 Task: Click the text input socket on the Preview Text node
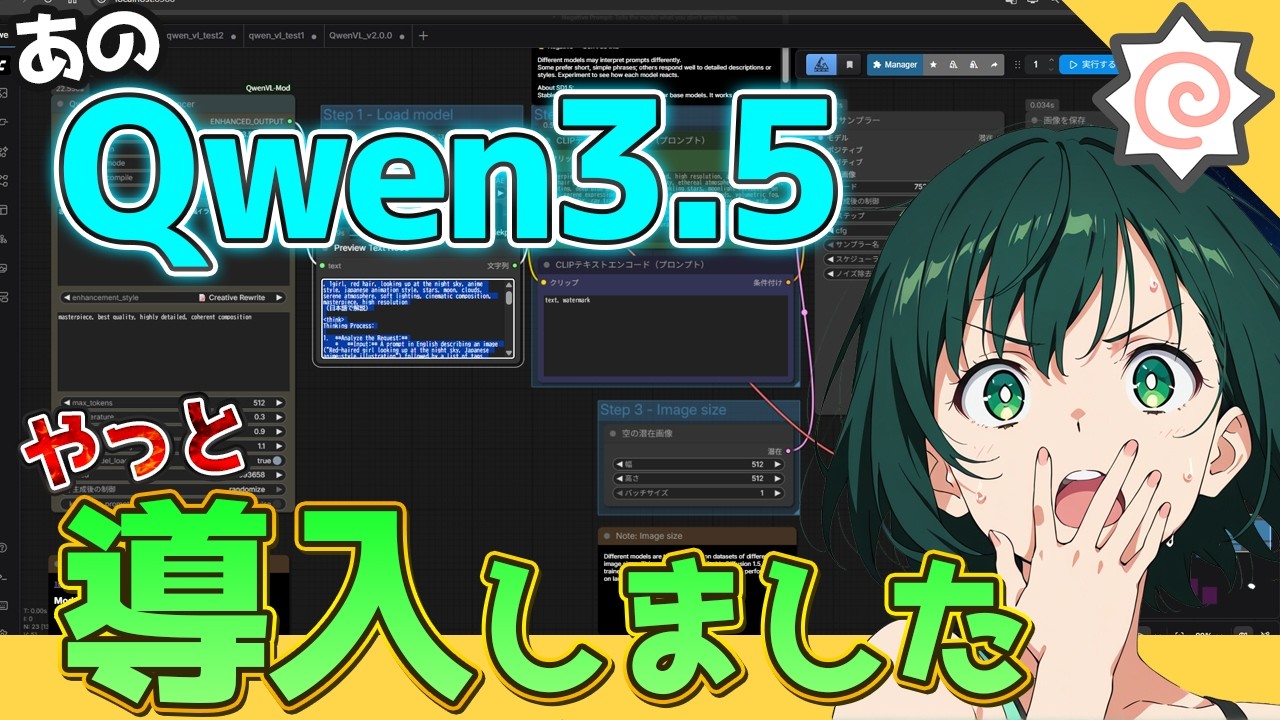pos(322,266)
